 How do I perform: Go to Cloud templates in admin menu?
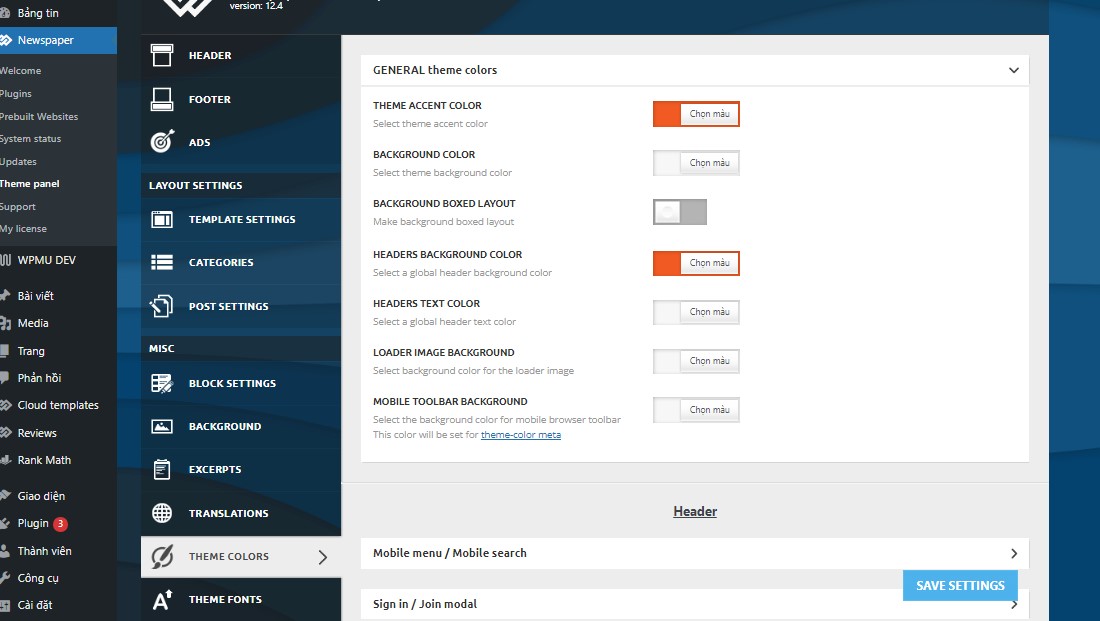[x=58, y=406]
